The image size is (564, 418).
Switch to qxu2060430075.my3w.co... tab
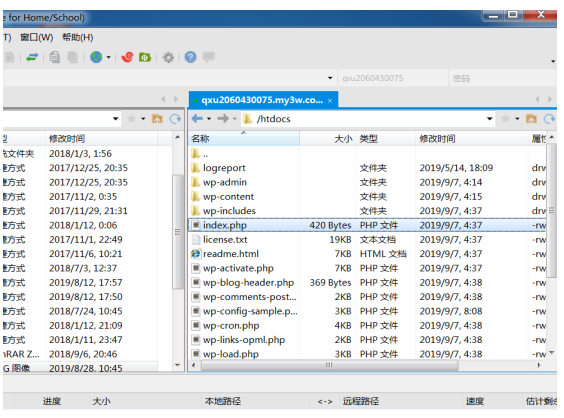pos(262,100)
